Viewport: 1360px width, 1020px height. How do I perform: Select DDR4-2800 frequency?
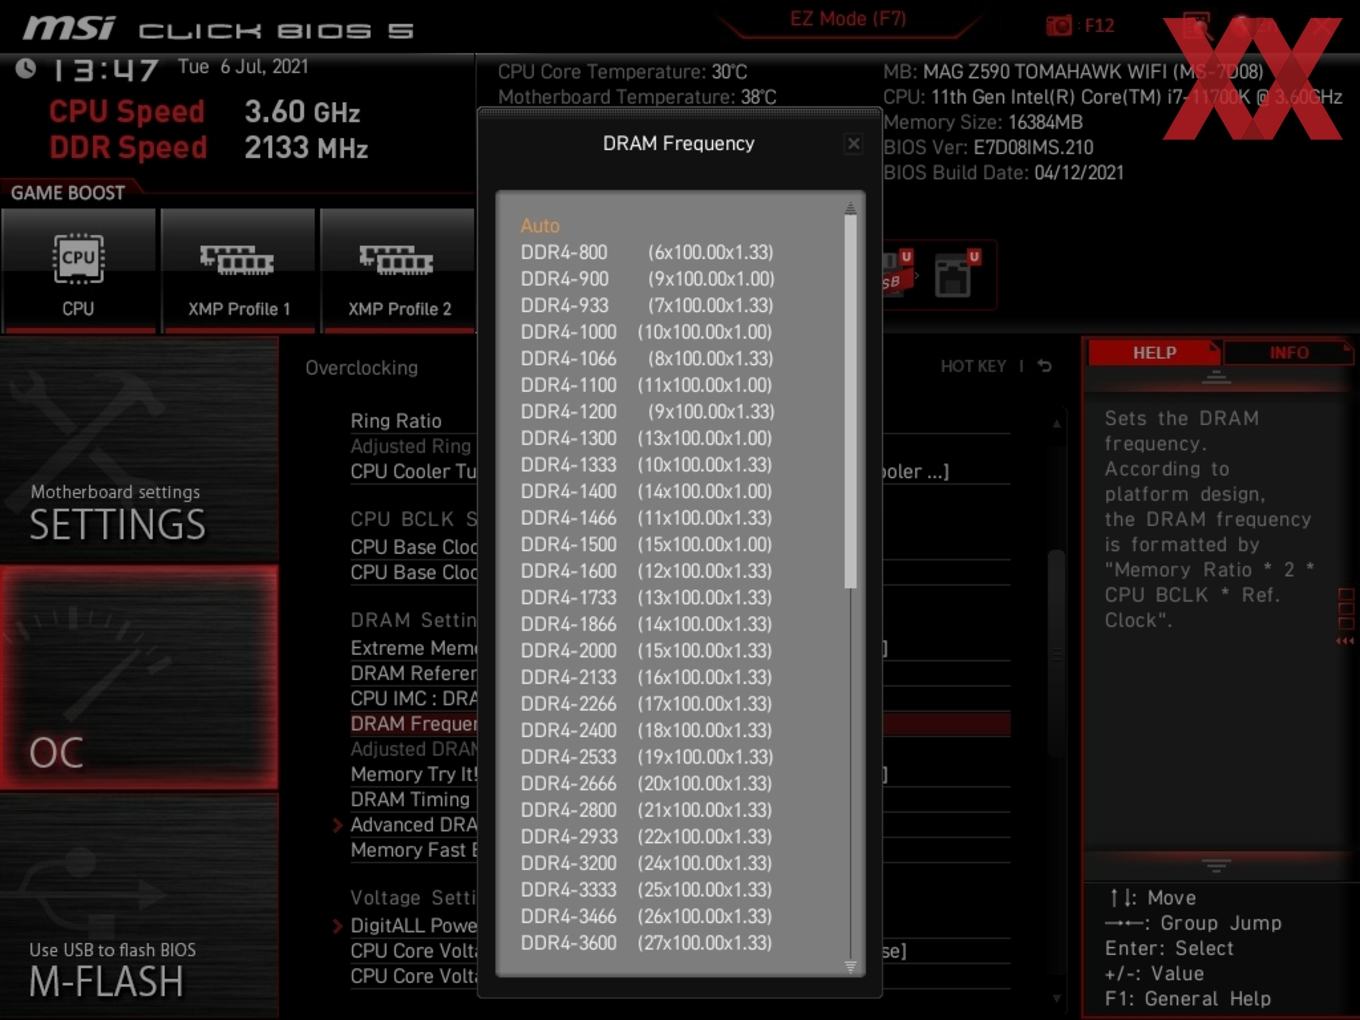(647, 810)
